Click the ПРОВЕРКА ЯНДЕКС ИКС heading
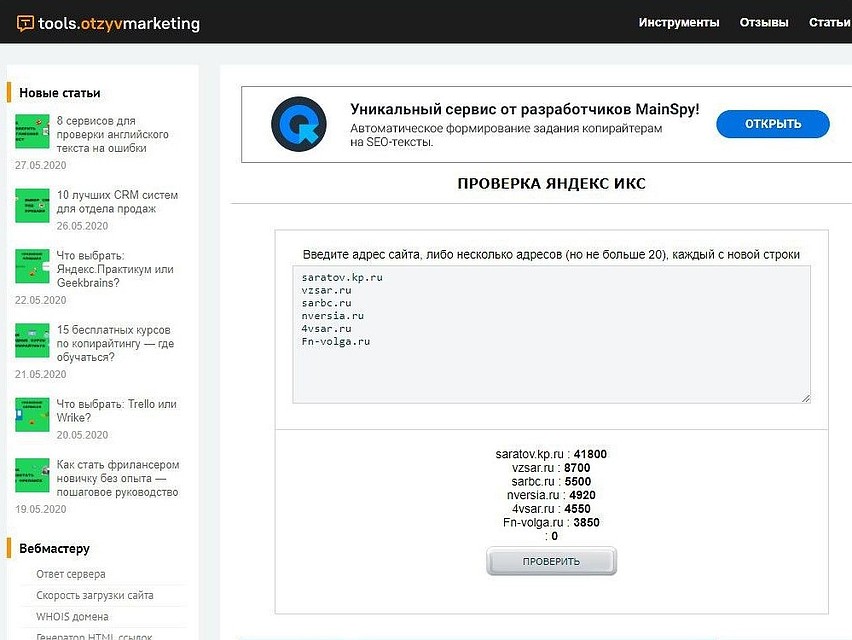 (x=551, y=184)
